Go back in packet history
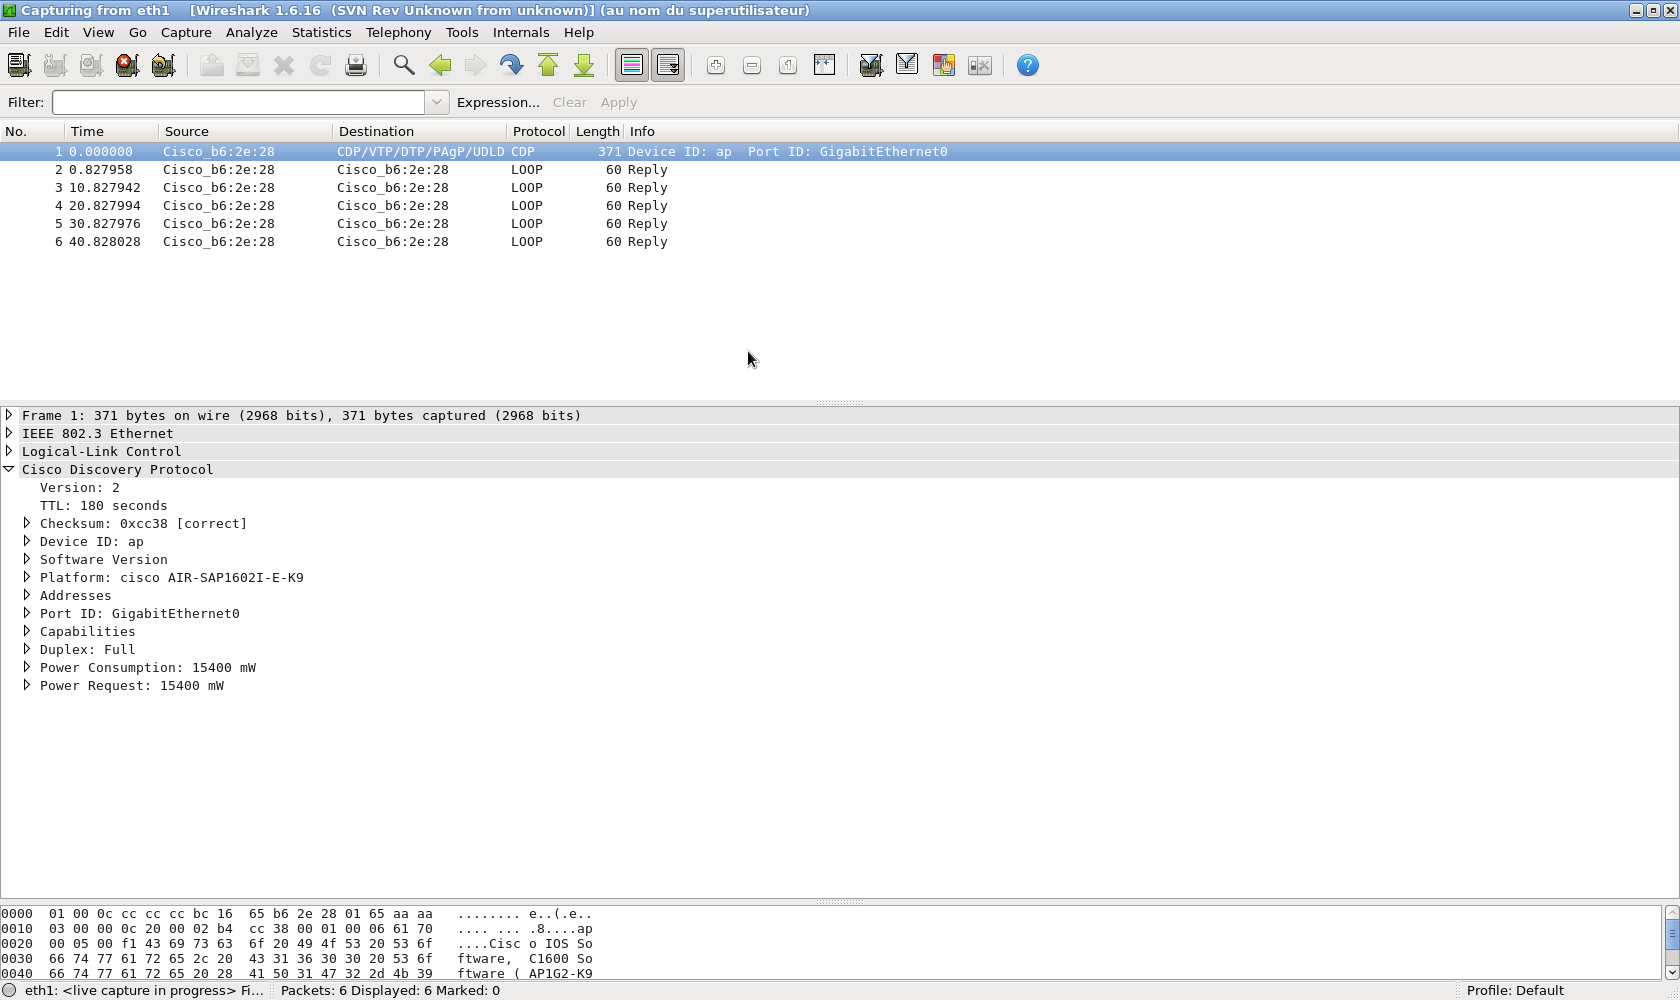1680x1000 pixels. coord(440,65)
